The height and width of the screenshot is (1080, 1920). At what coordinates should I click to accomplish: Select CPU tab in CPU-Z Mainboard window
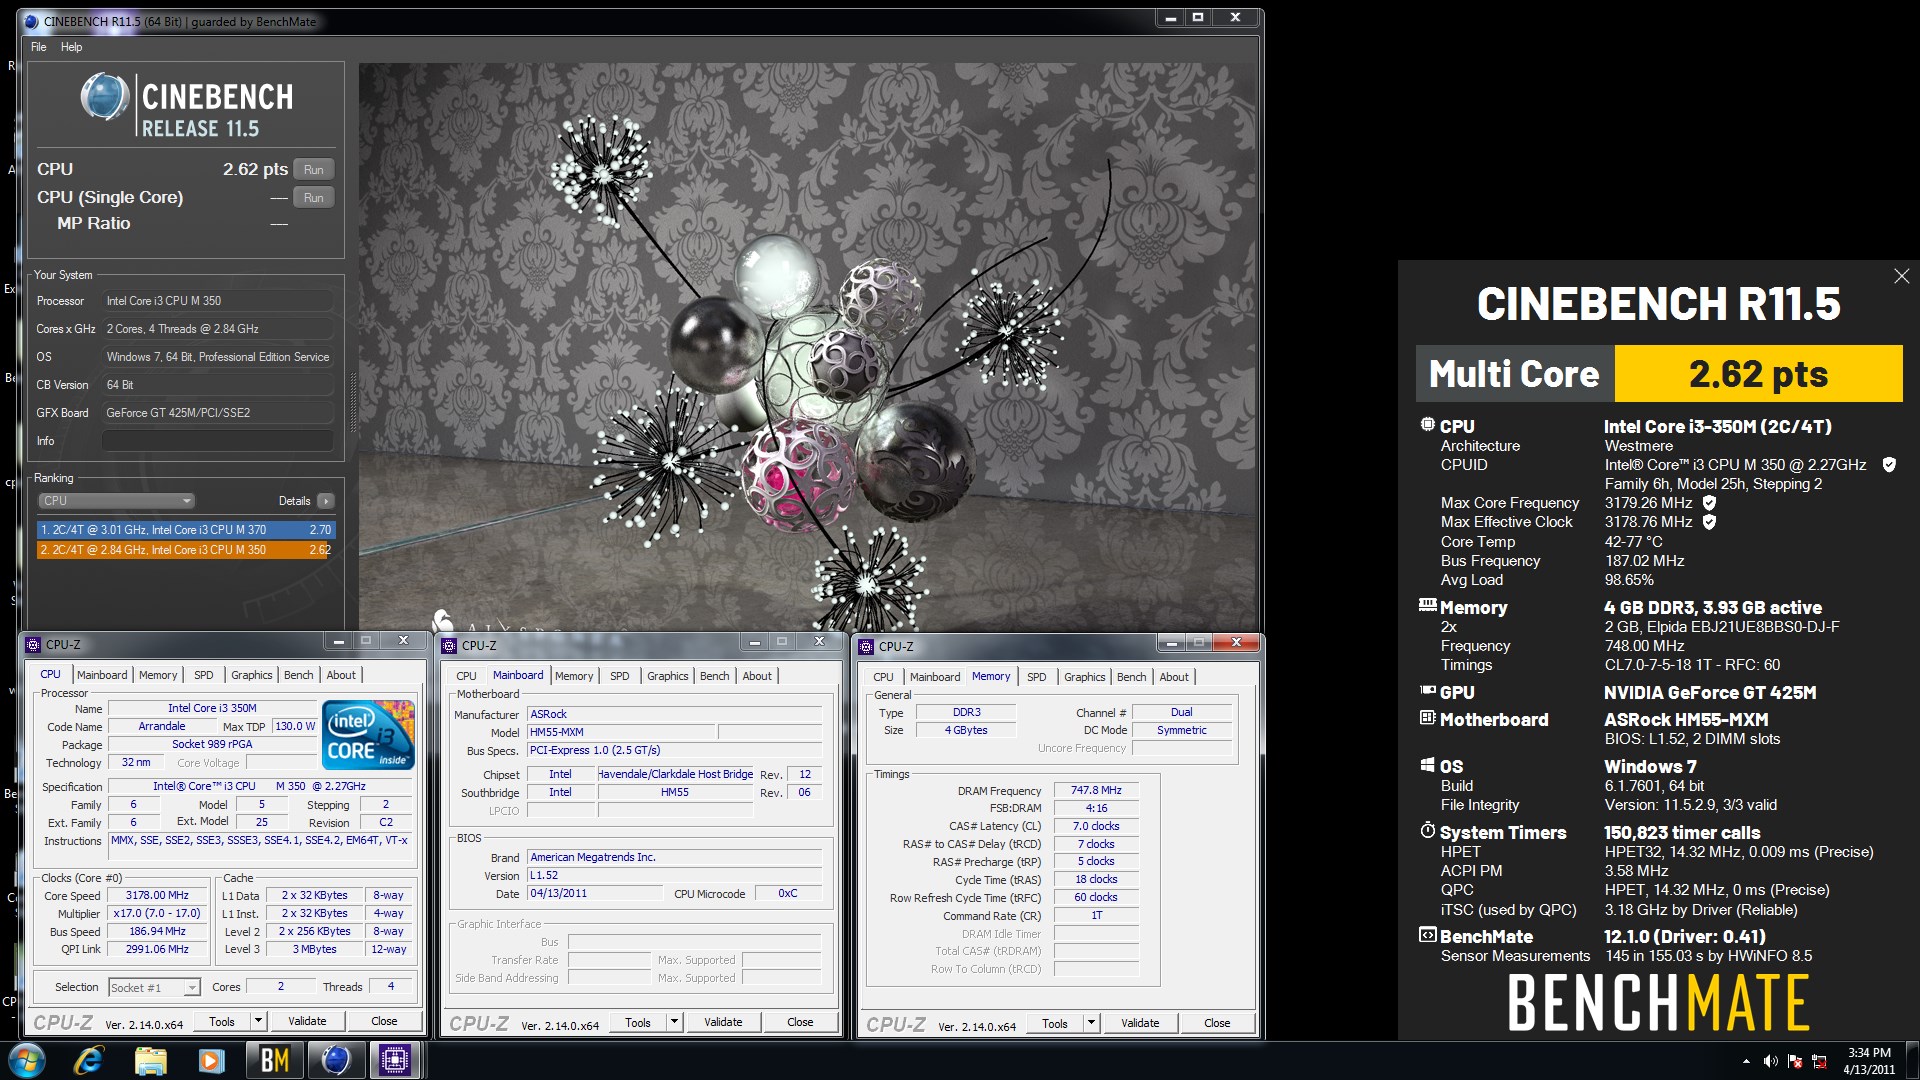[x=466, y=676]
